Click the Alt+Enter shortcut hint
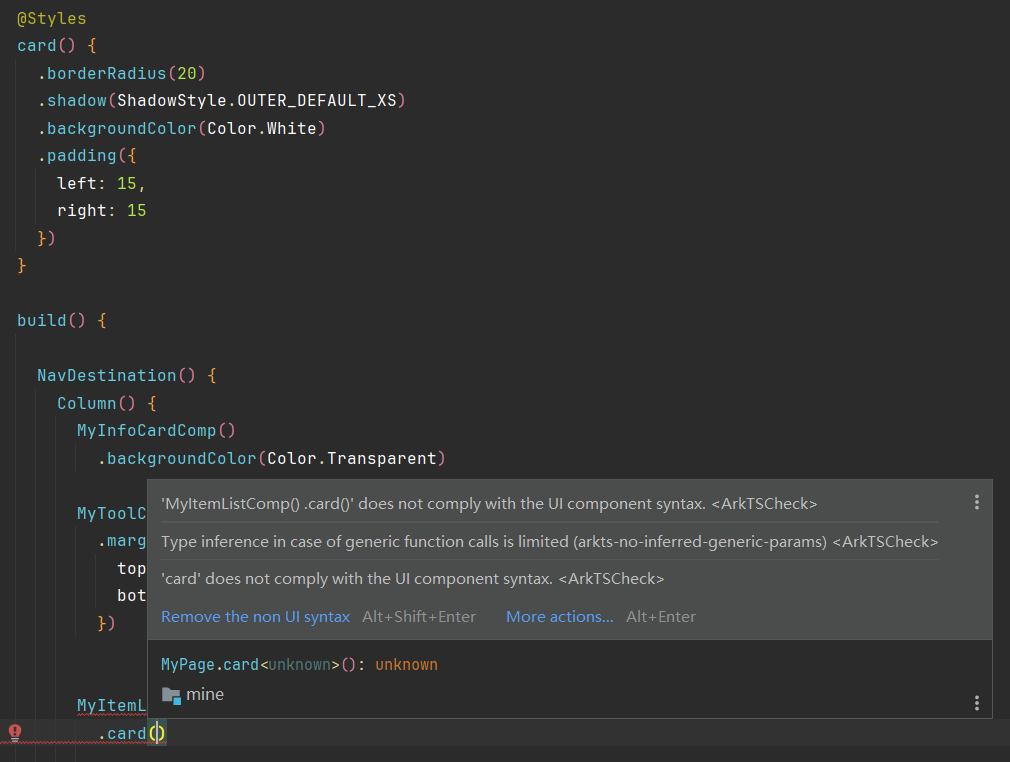This screenshot has width=1010, height=762. pos(661,616)
